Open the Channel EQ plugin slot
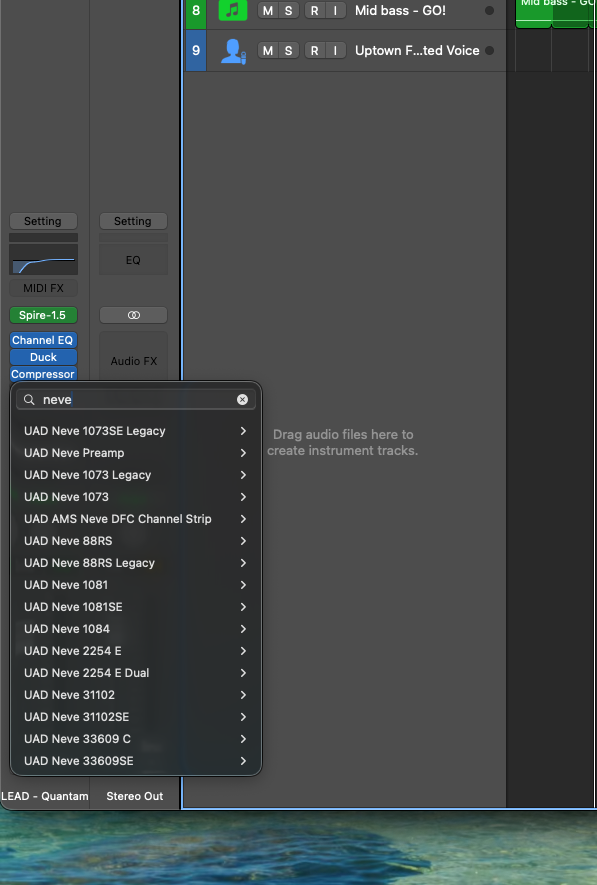Viewport: 597px width, 885px height. tap(43, 340)
